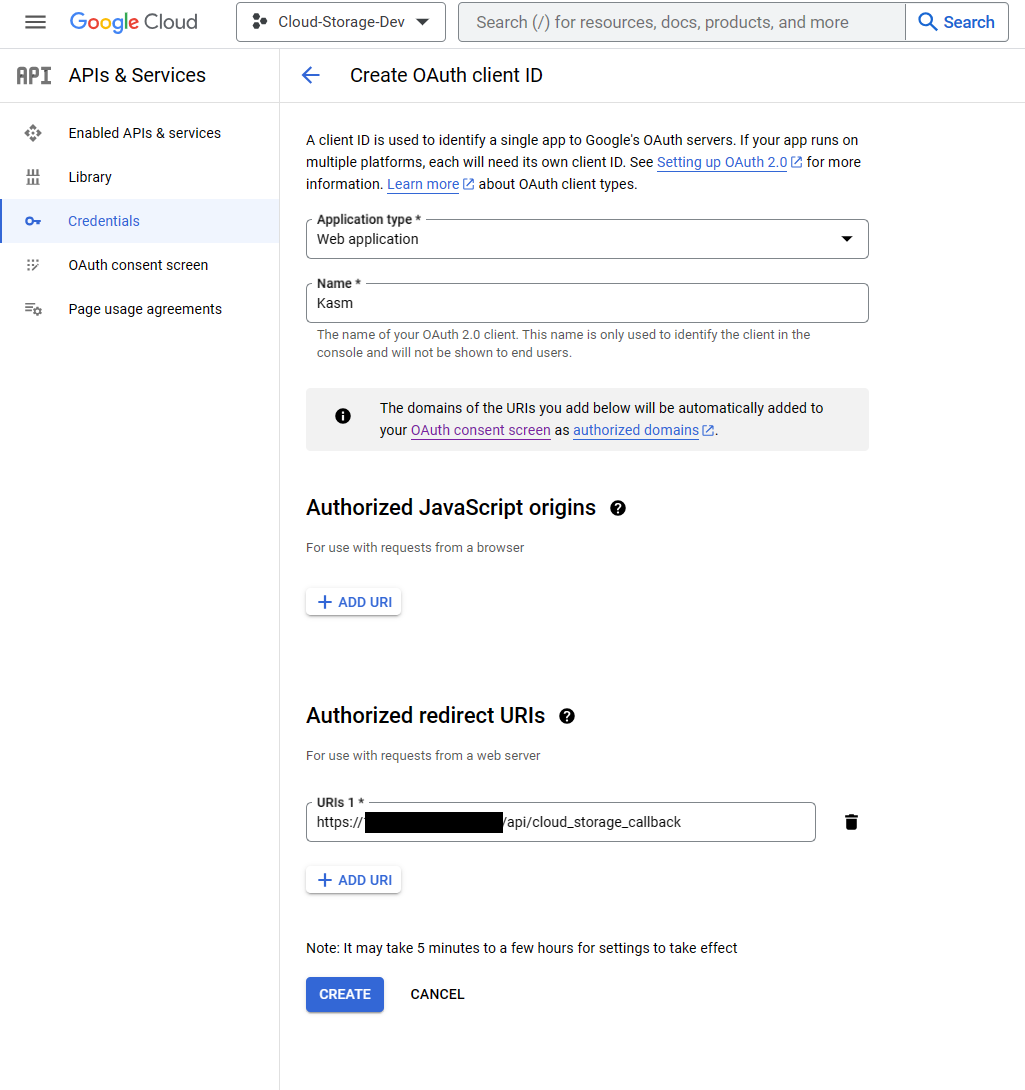Image resolution: width=1025 pixels, height=1090 pixels.
Task: Click the back arrow beside Create OAuth client ID
Action: click(x=310, y=75)
